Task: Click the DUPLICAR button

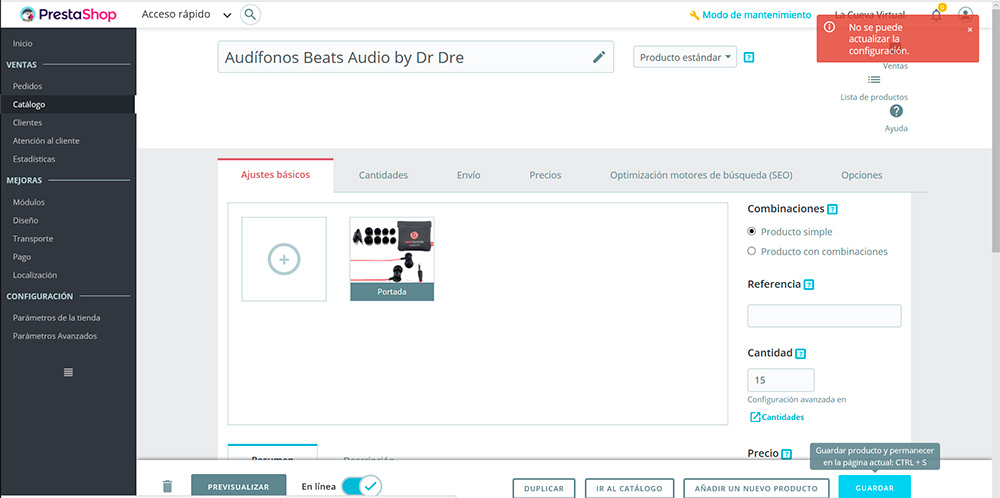Action: coord(544,488)
